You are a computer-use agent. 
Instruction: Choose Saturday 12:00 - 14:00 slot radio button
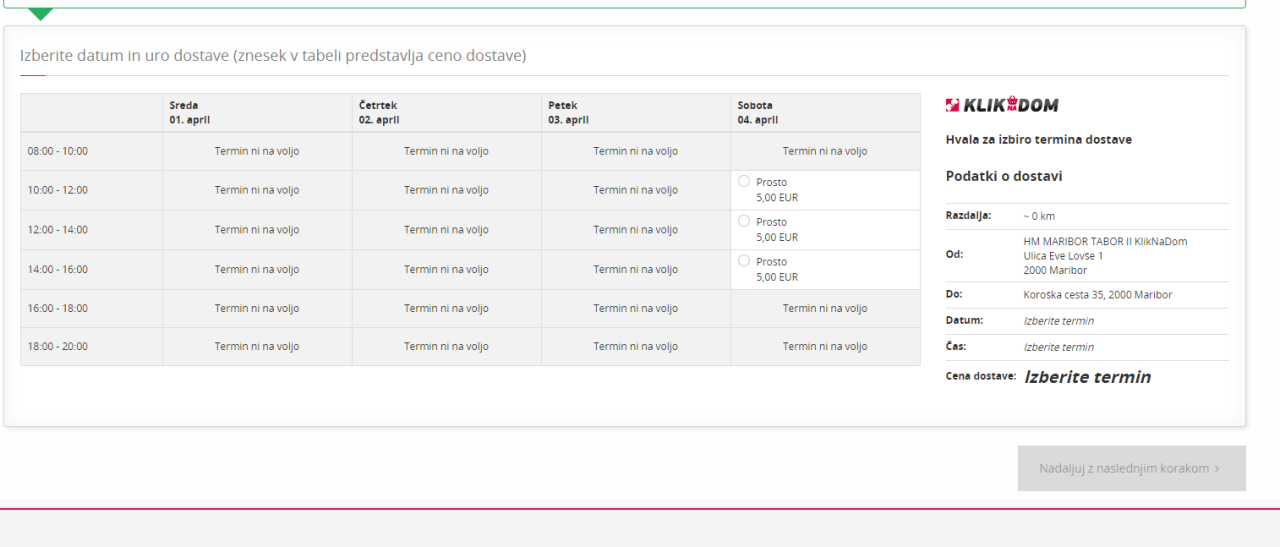[743, 221]
